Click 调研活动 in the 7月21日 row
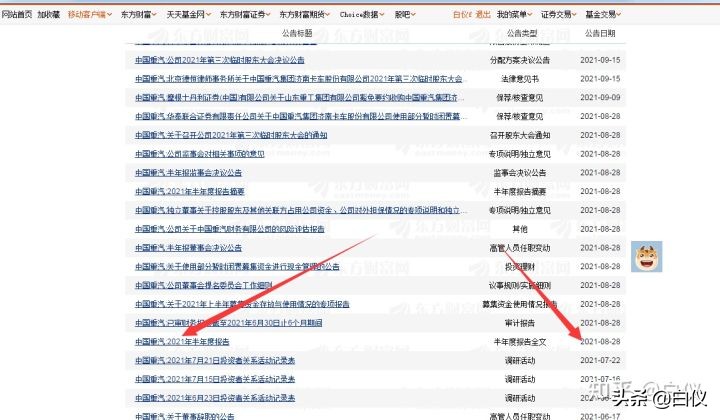The image size is (720, 420). pos(520,361)
